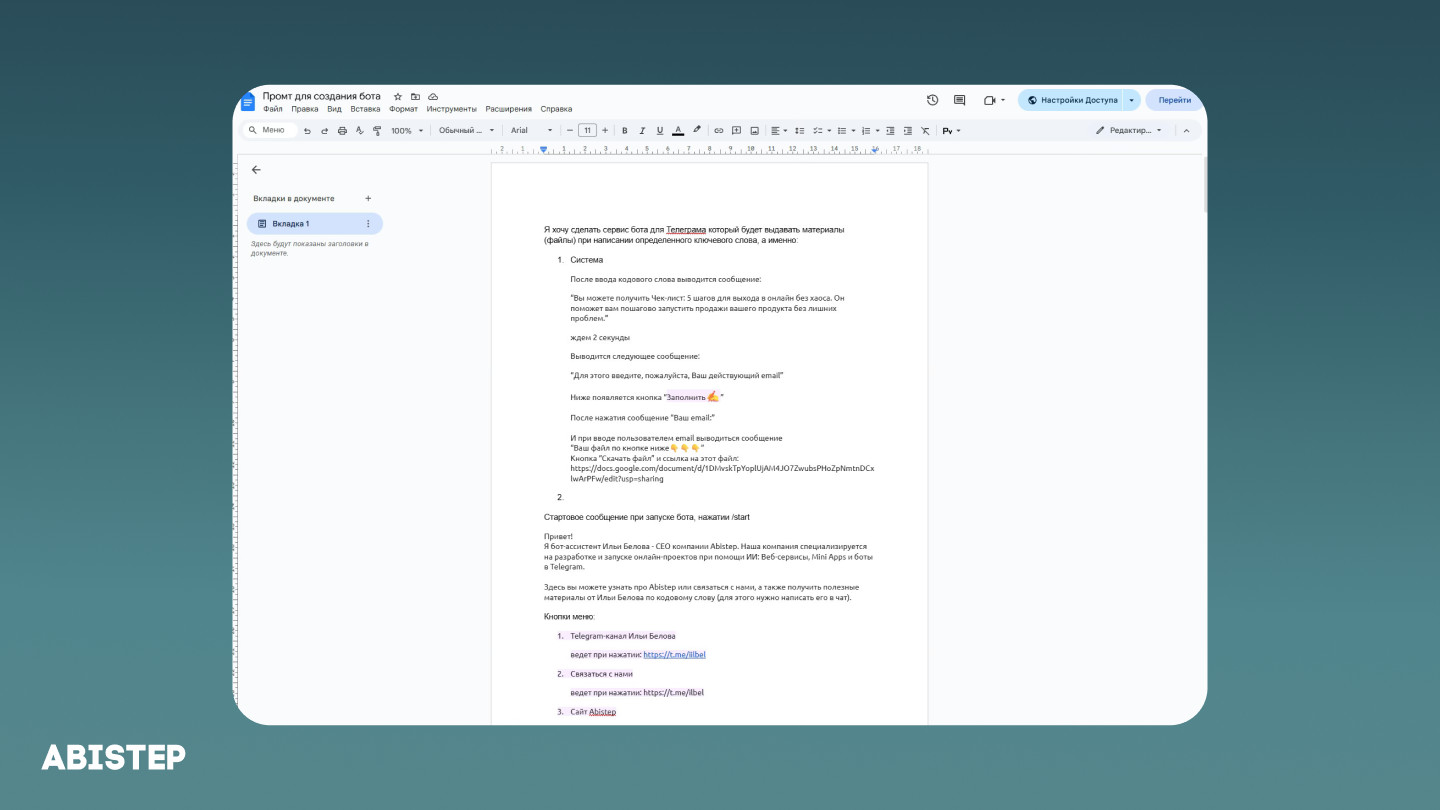Open the highlight color picker

click(x=696, y=131)
